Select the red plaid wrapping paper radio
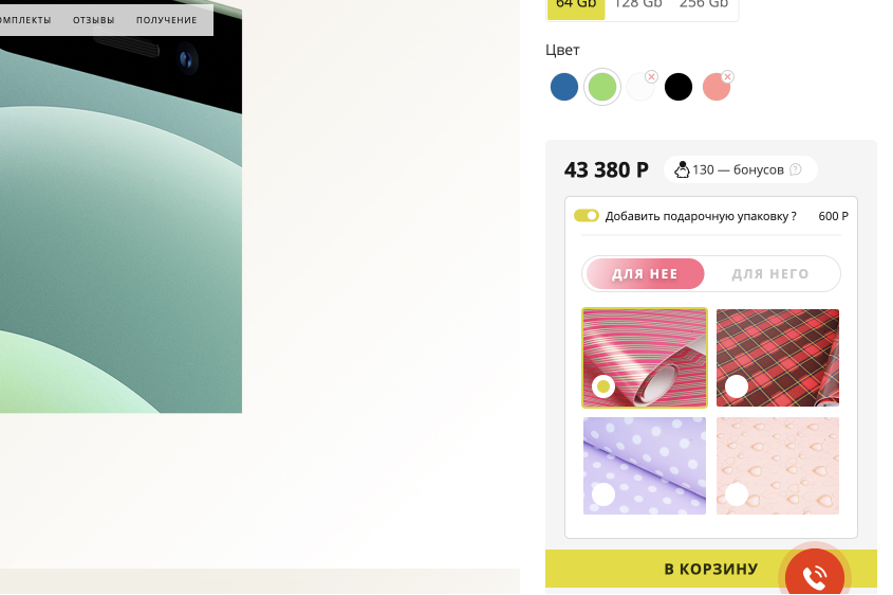 click(736, 387)
